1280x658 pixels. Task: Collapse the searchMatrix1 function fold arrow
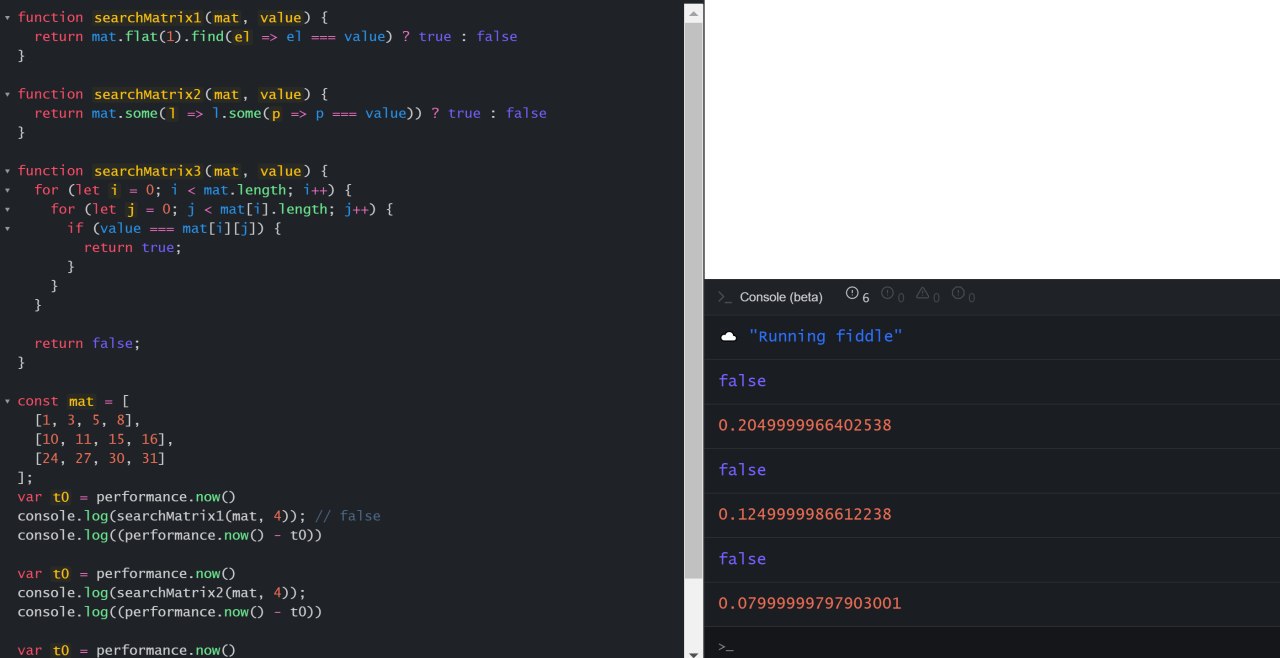[x=7, y=17]
